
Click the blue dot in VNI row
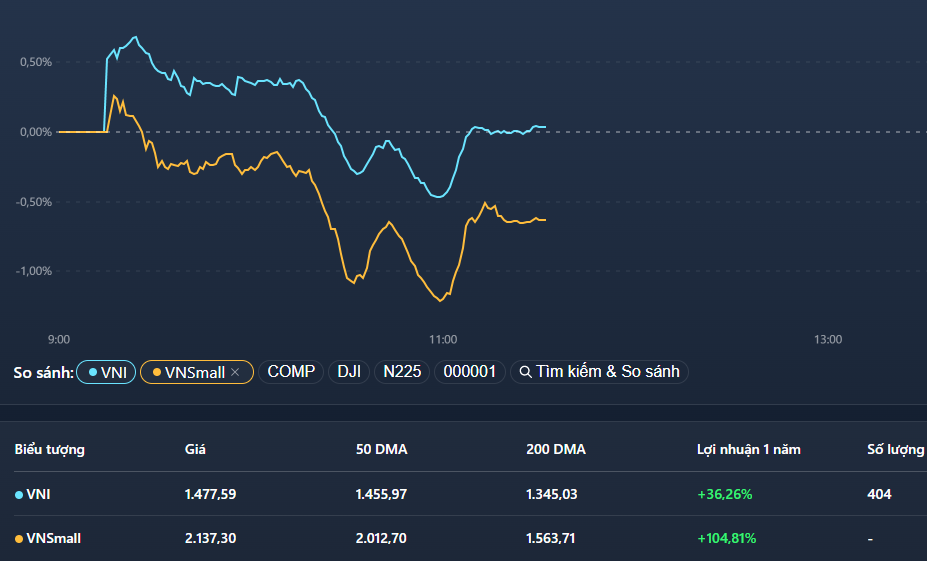coord(19,495)
